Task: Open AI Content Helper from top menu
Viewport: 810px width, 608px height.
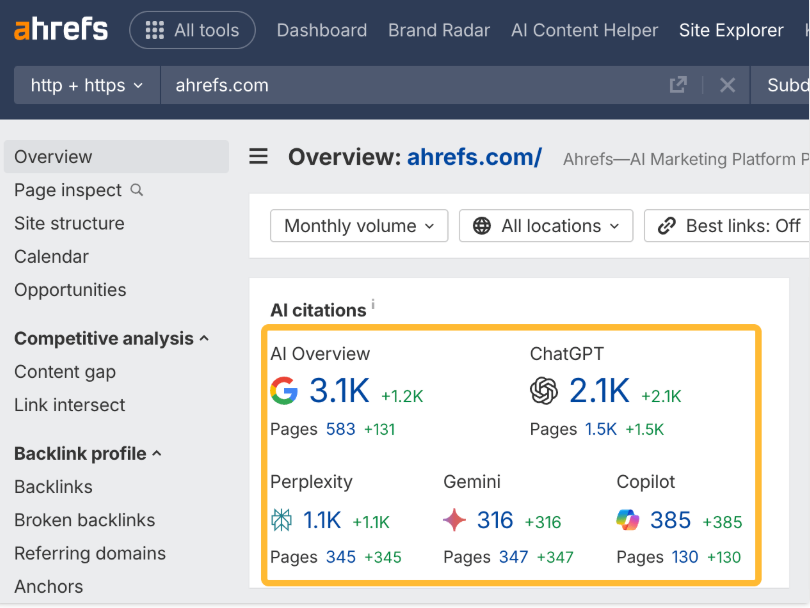Action: [584, 30]
